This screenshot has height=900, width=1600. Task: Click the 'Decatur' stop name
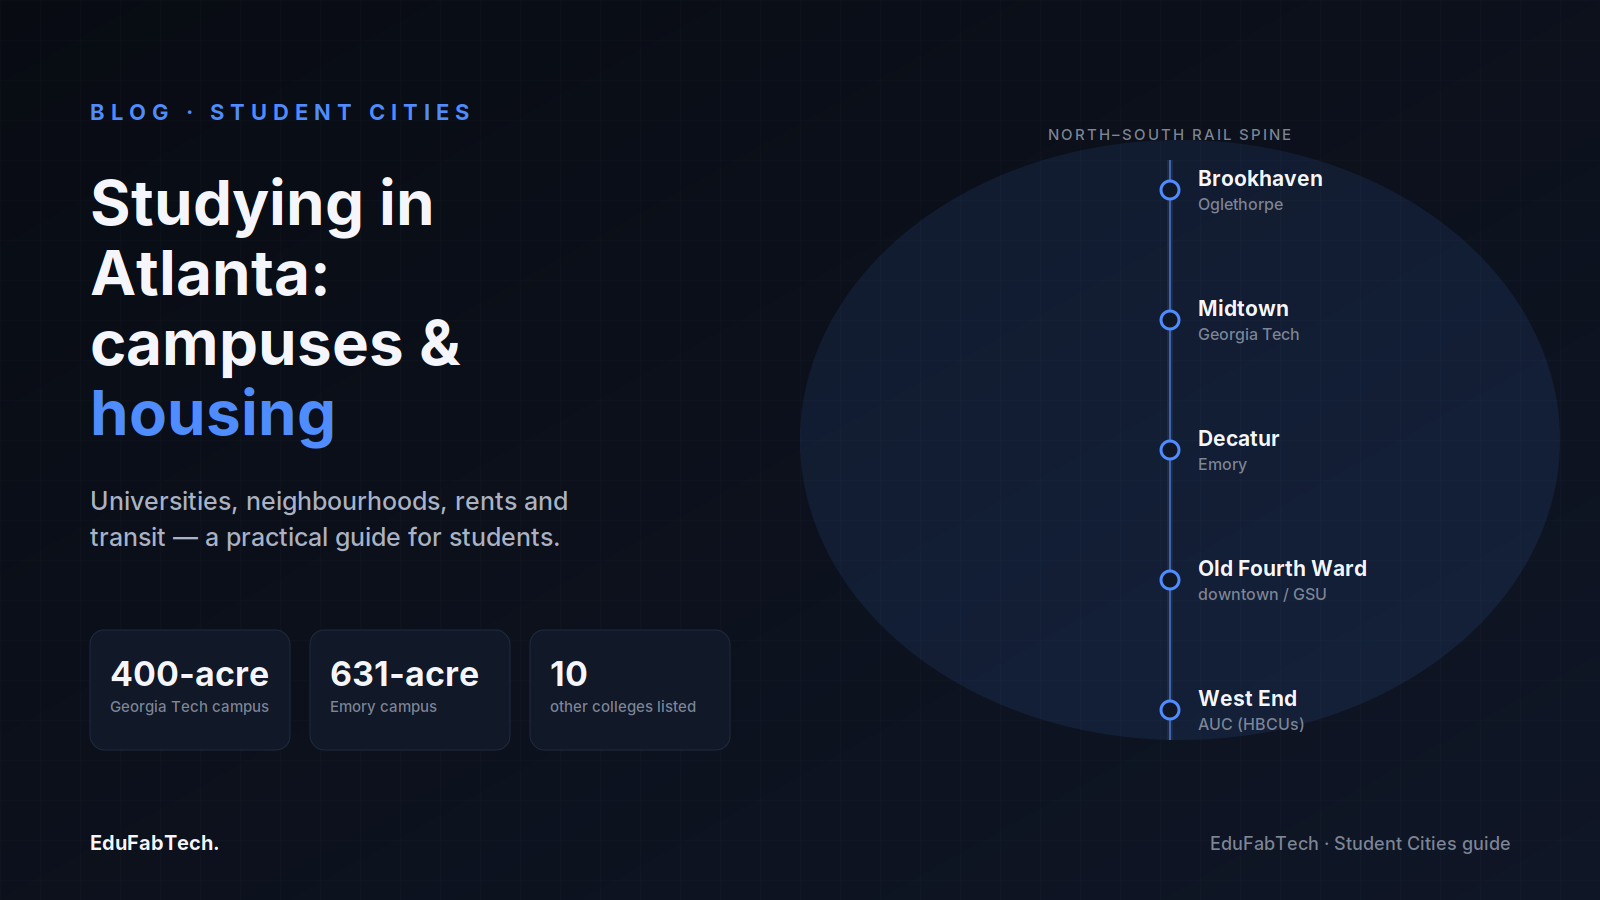coord(1238,438)
